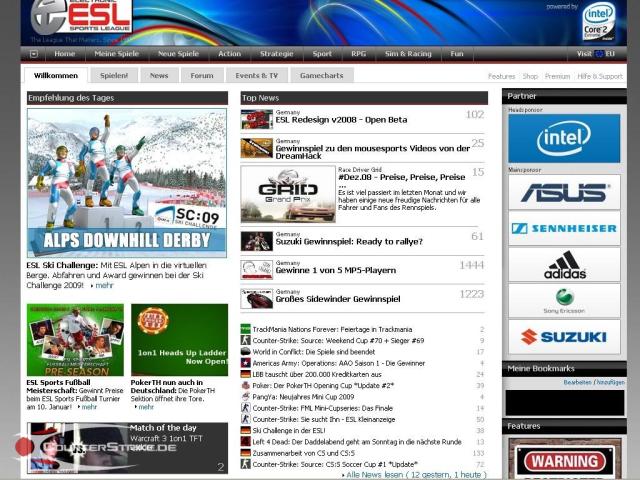Open the Features link at top right
The height and width of the screenshot is (480, 640).
pyautogui.click(x=501, y=76)
